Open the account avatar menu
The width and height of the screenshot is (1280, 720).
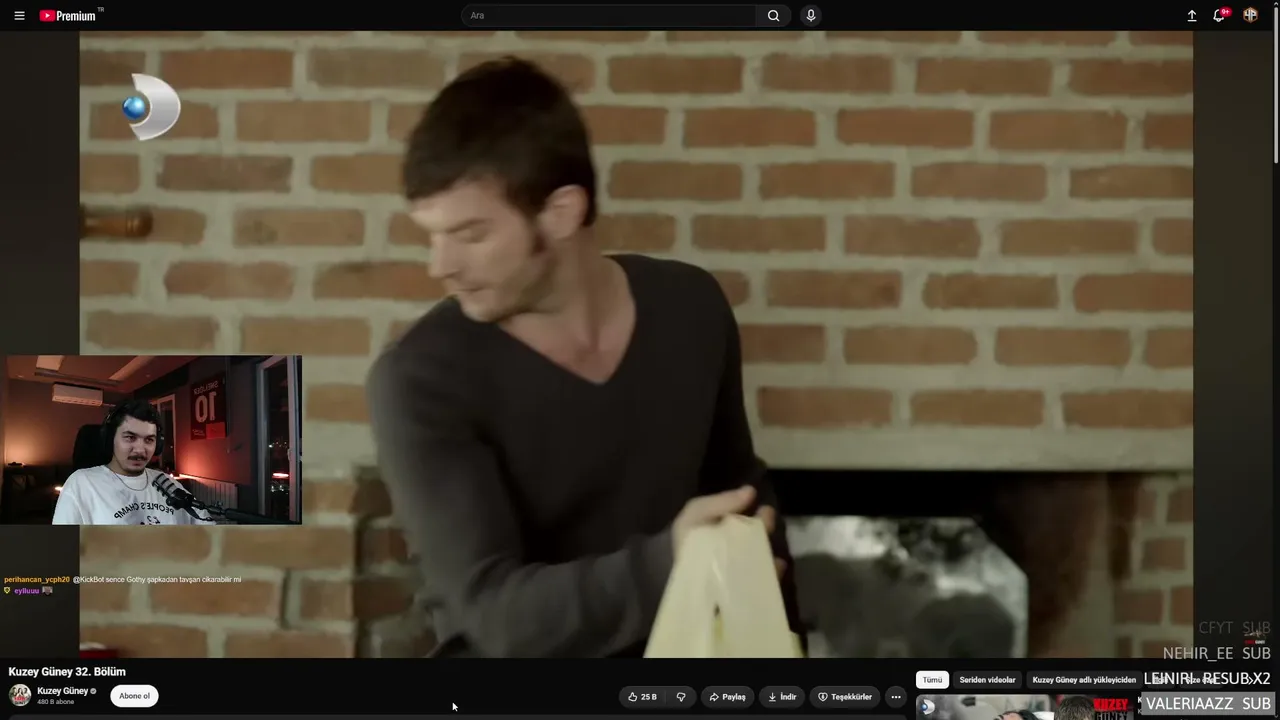pyautogui.click(x=1250, y=15)
